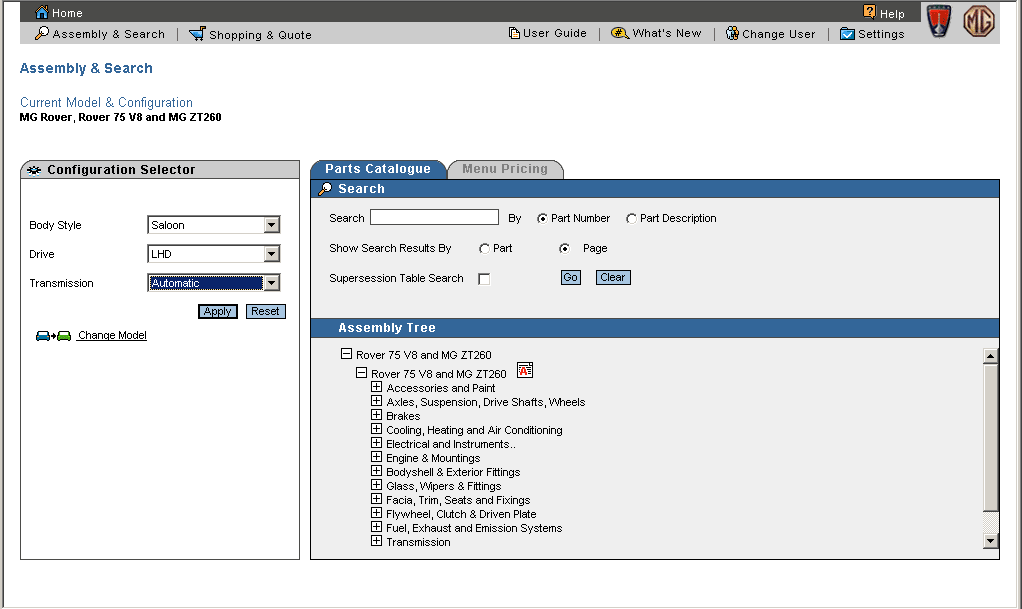Open Help question mark icon

[x=869, y=11]
